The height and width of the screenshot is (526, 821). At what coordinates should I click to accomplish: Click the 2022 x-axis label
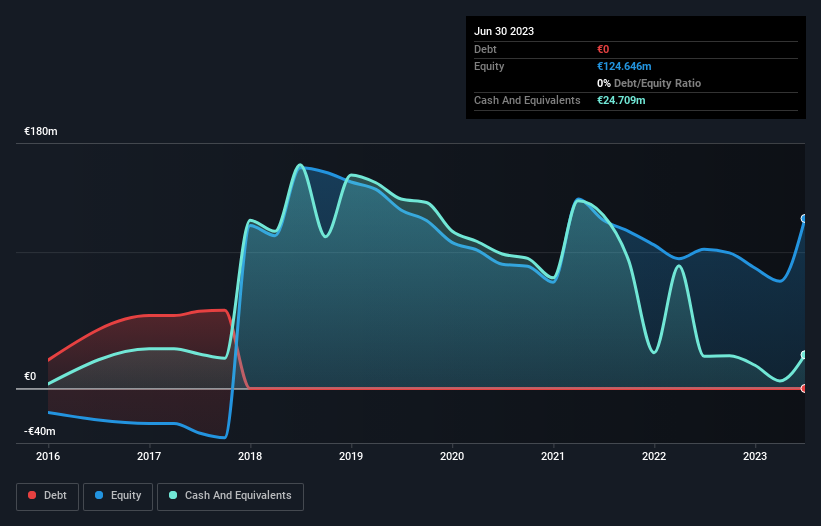(654, 456)
